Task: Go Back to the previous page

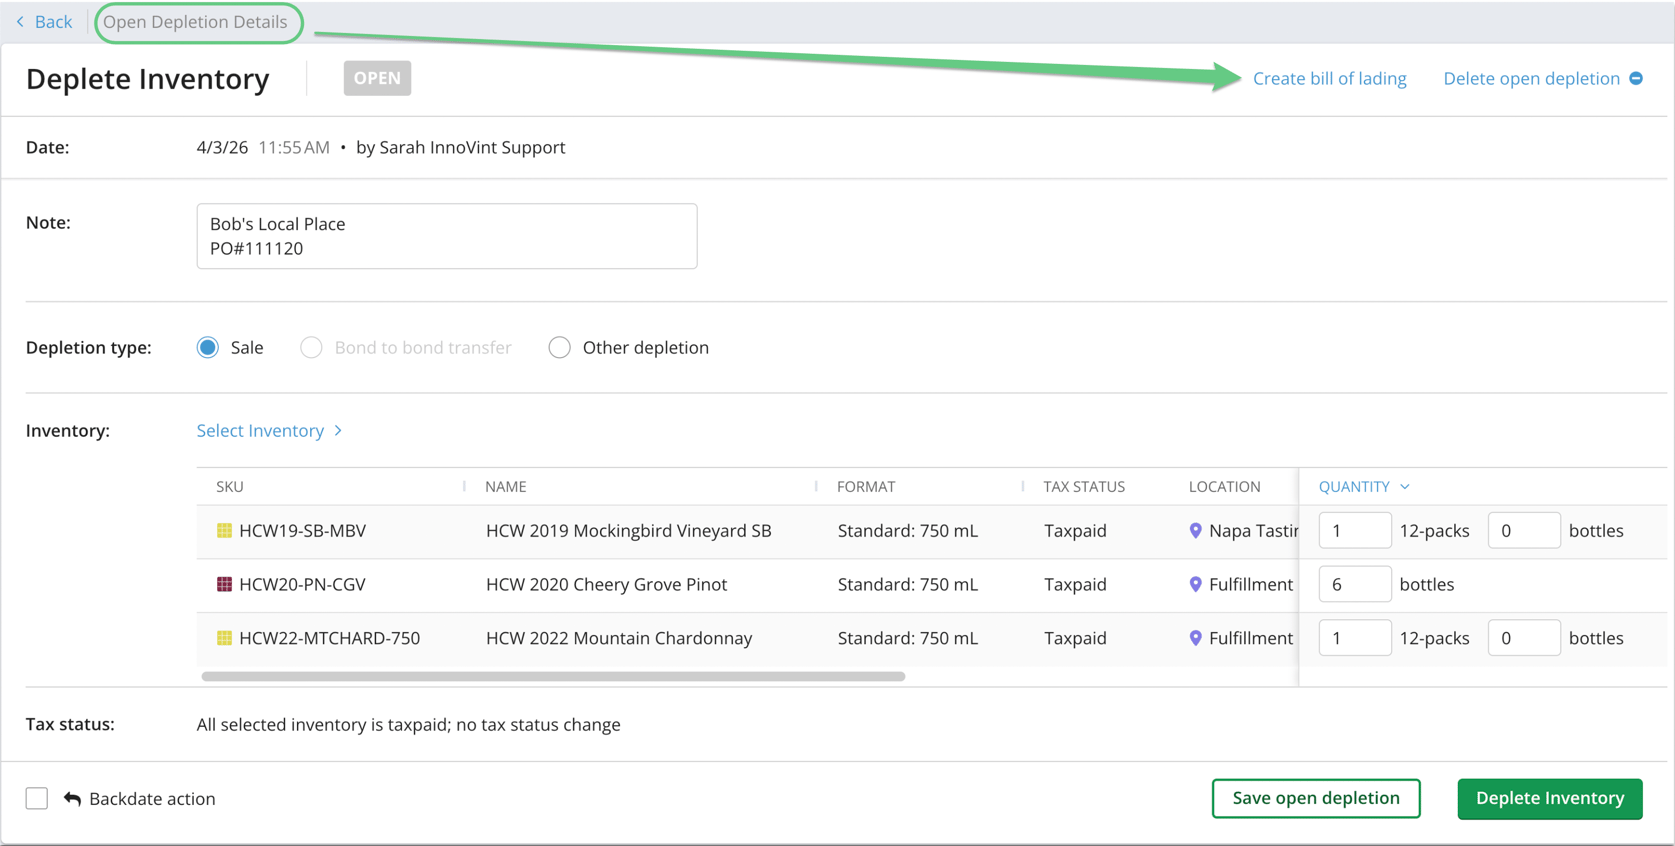Action: point(53,22)
